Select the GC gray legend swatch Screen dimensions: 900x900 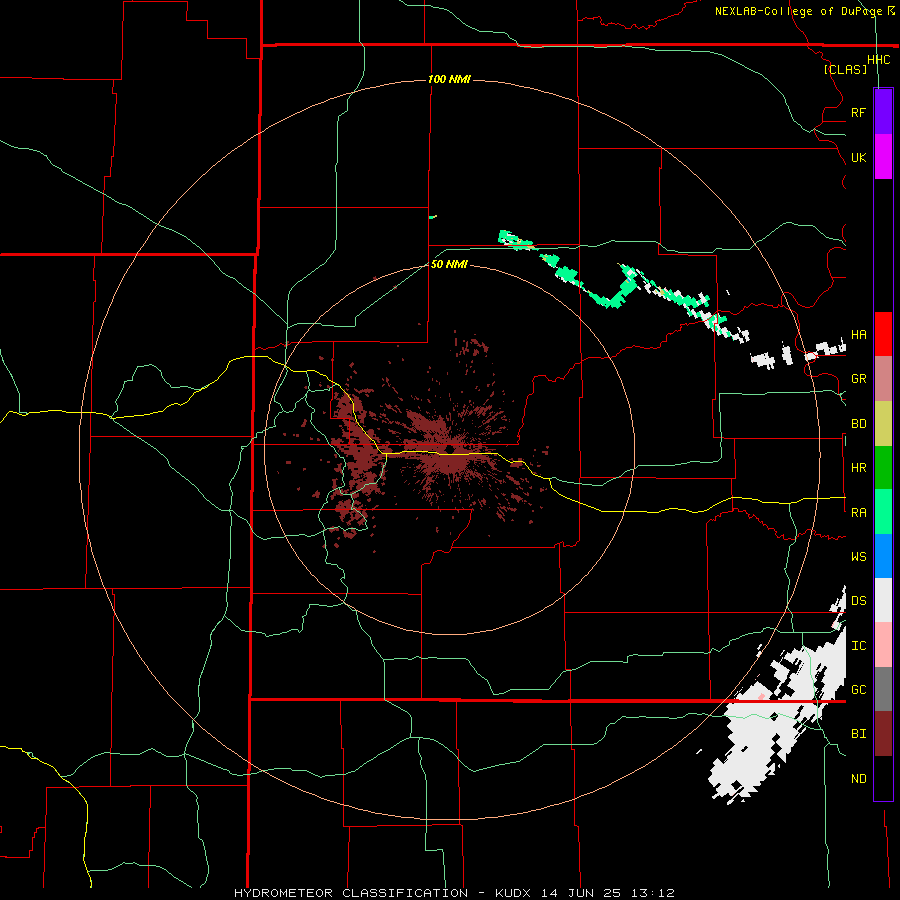click(883, 689)
